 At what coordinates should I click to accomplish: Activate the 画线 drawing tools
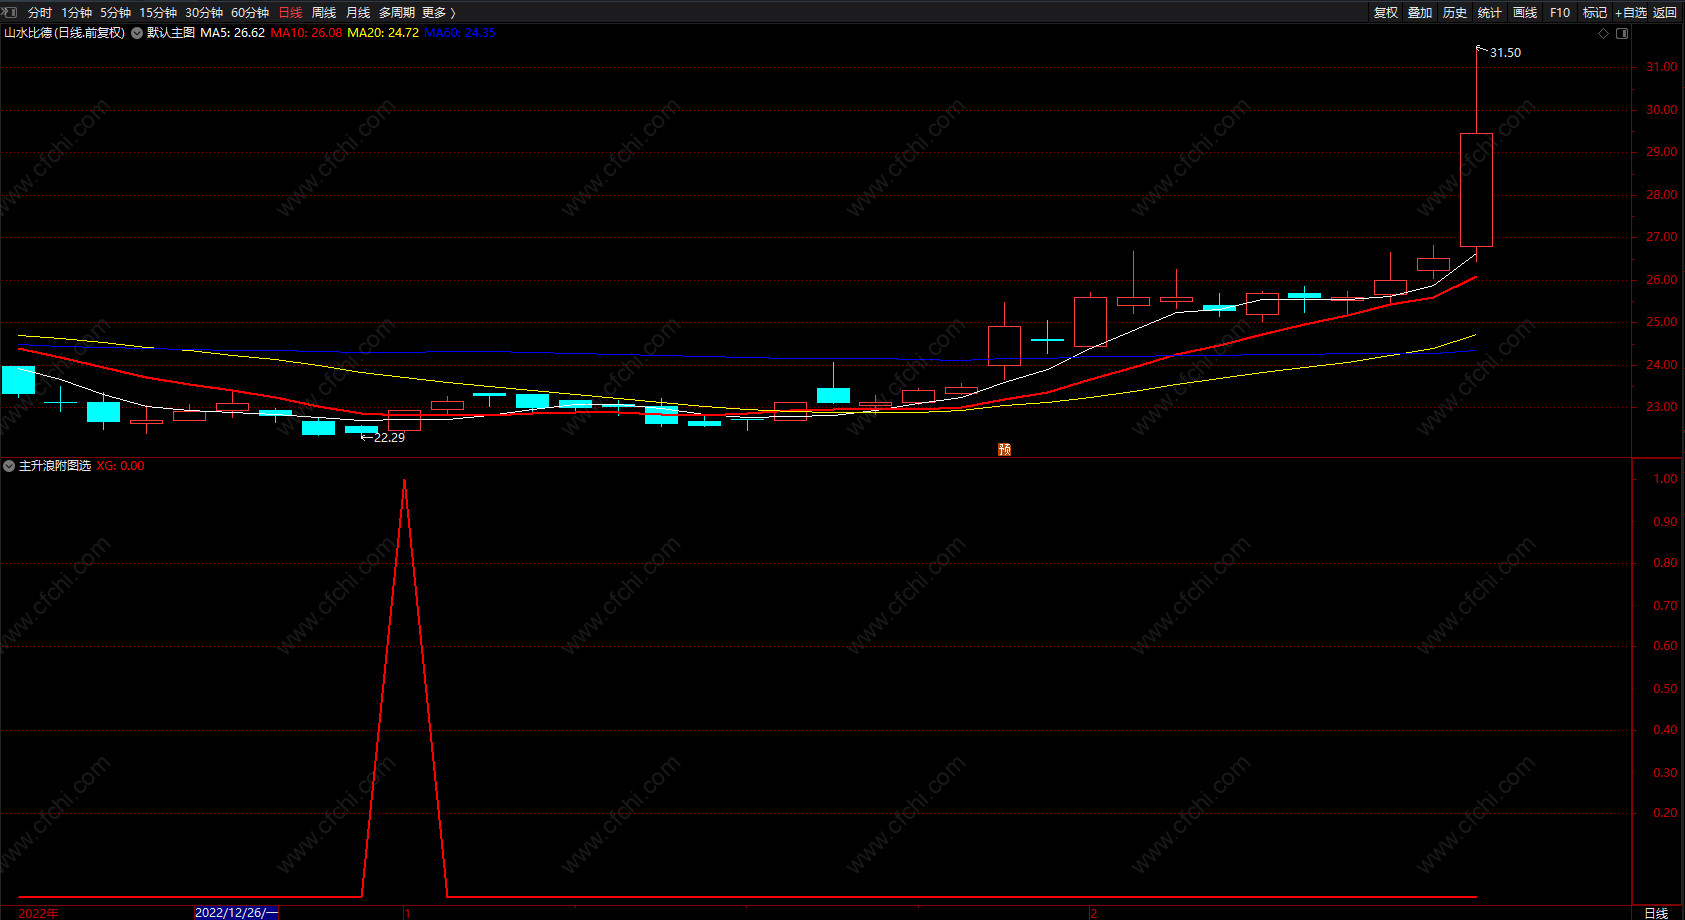1525,13
